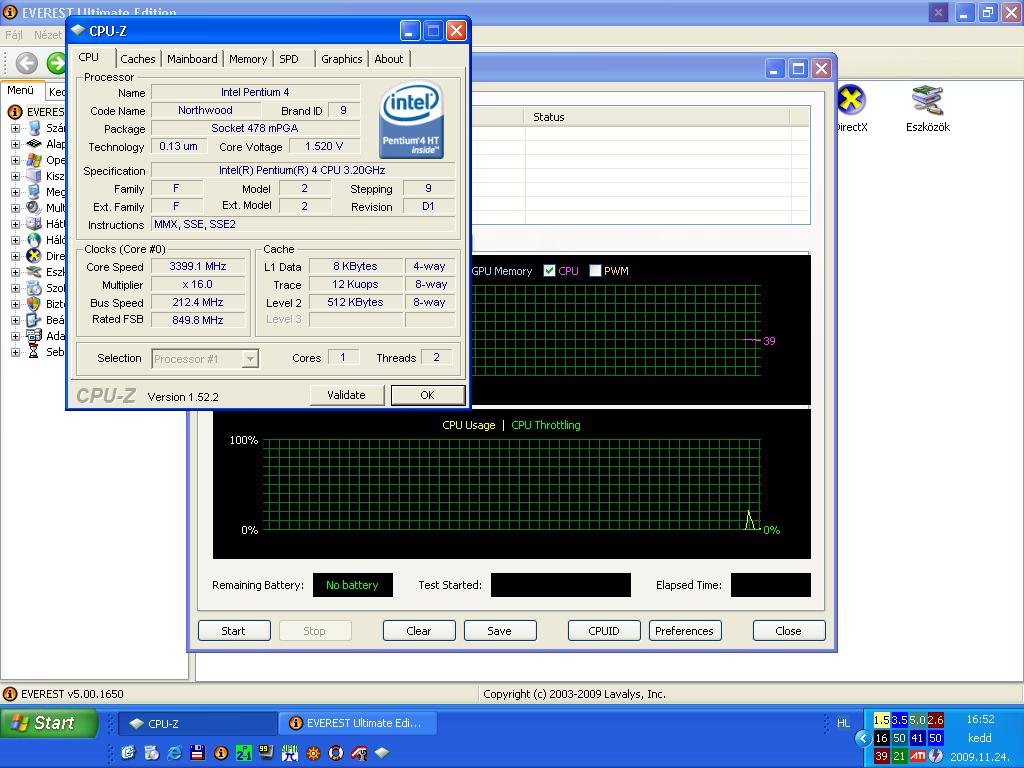Click the Status column header
The width and height of the screenshot is (1024, 768).
657,117
